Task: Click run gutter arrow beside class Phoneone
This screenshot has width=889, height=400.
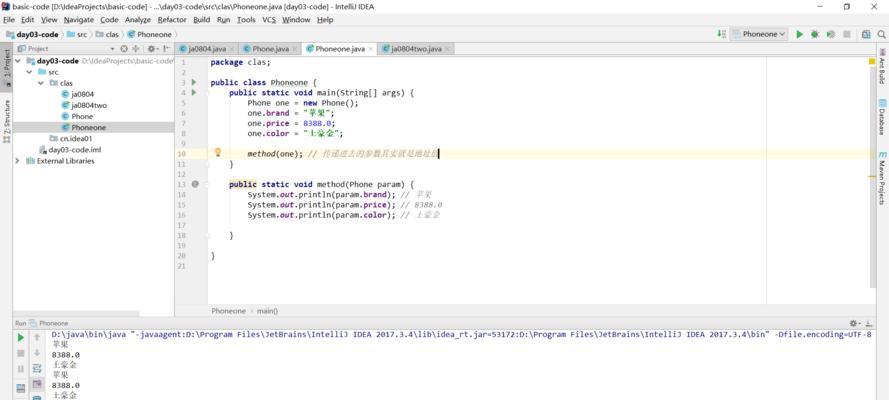Action: point(194,82)
